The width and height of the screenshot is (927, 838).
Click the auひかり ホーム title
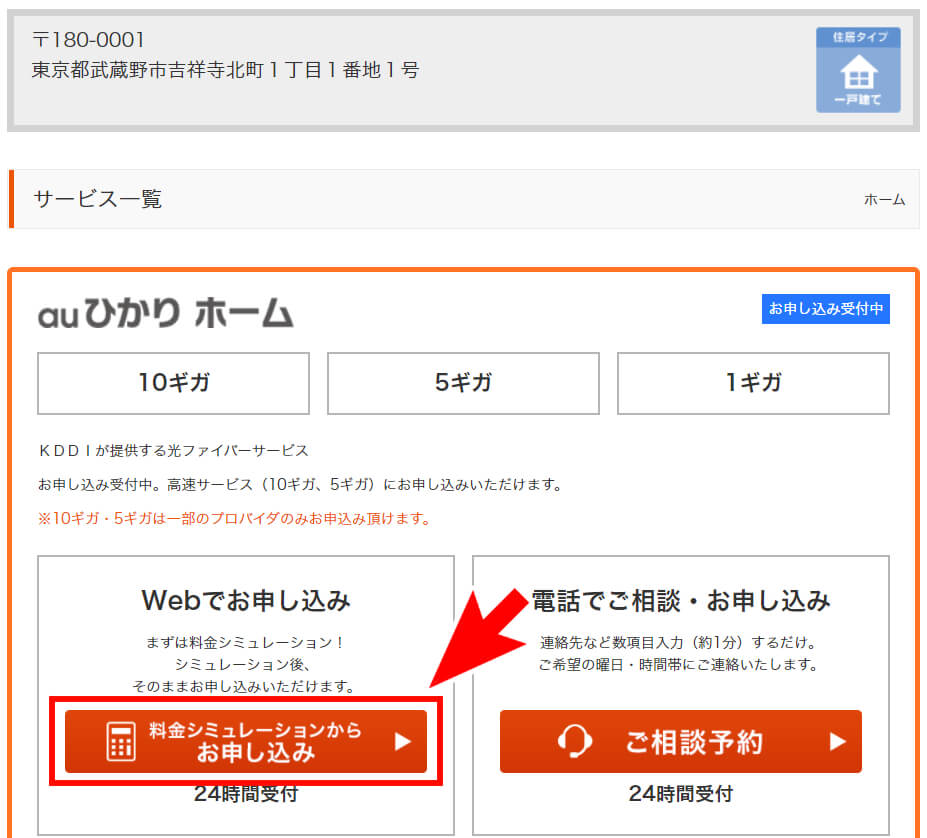pos(166,312)
